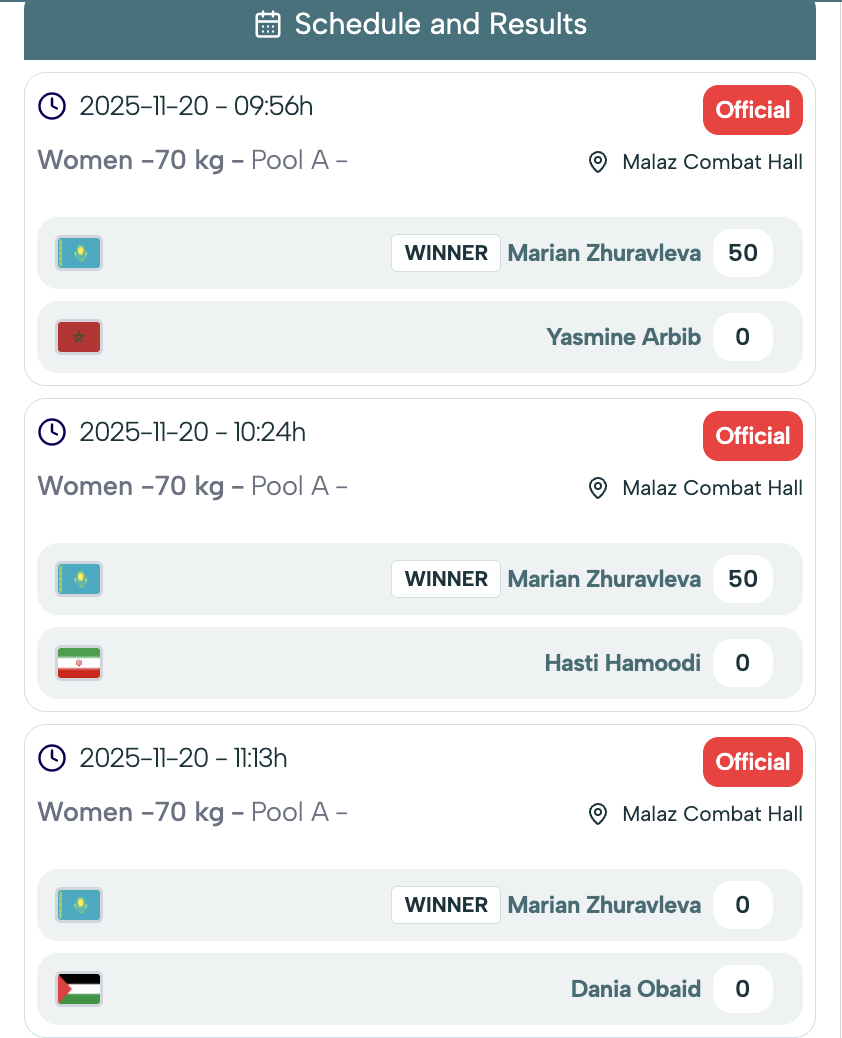Viewport: 842px width, 1038px height.
Task: Click the clock icon for the 09:56h match
Action: (51, 106)
